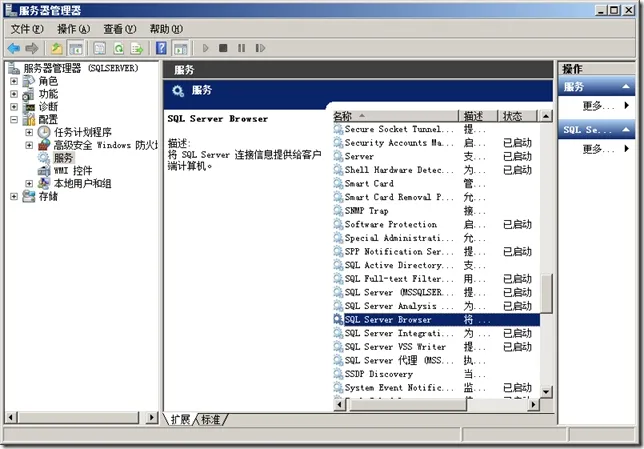Select 本地用户和组 in the tree
The image size is (644, 449).
[x=82, y=183]
